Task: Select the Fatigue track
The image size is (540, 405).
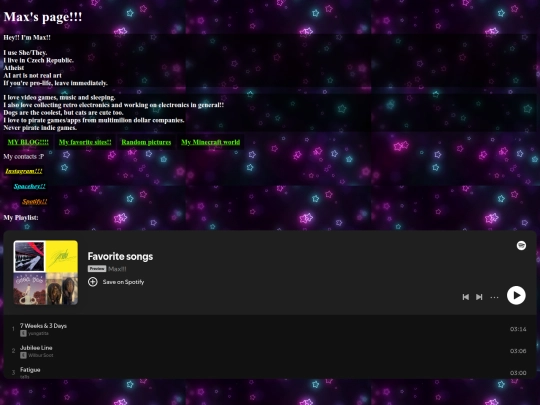Action: coord(30,370)
